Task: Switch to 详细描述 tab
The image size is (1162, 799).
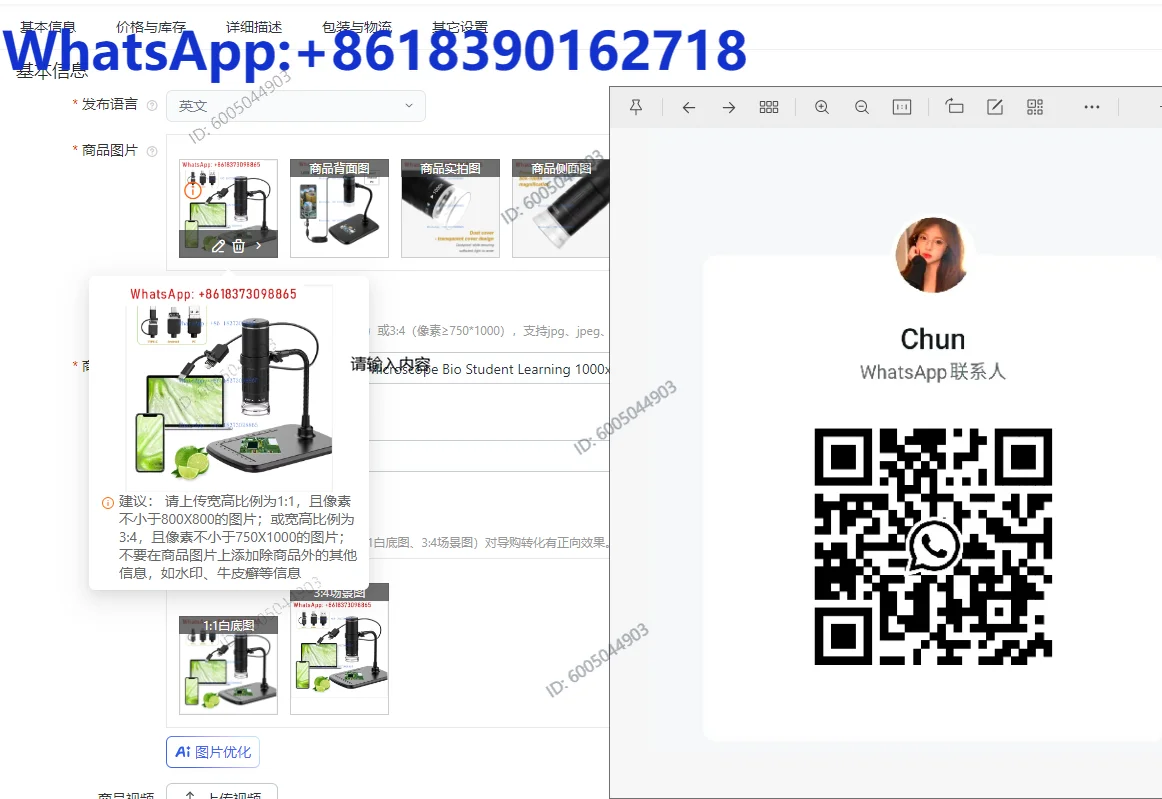Action: click(x=253, y=27)
